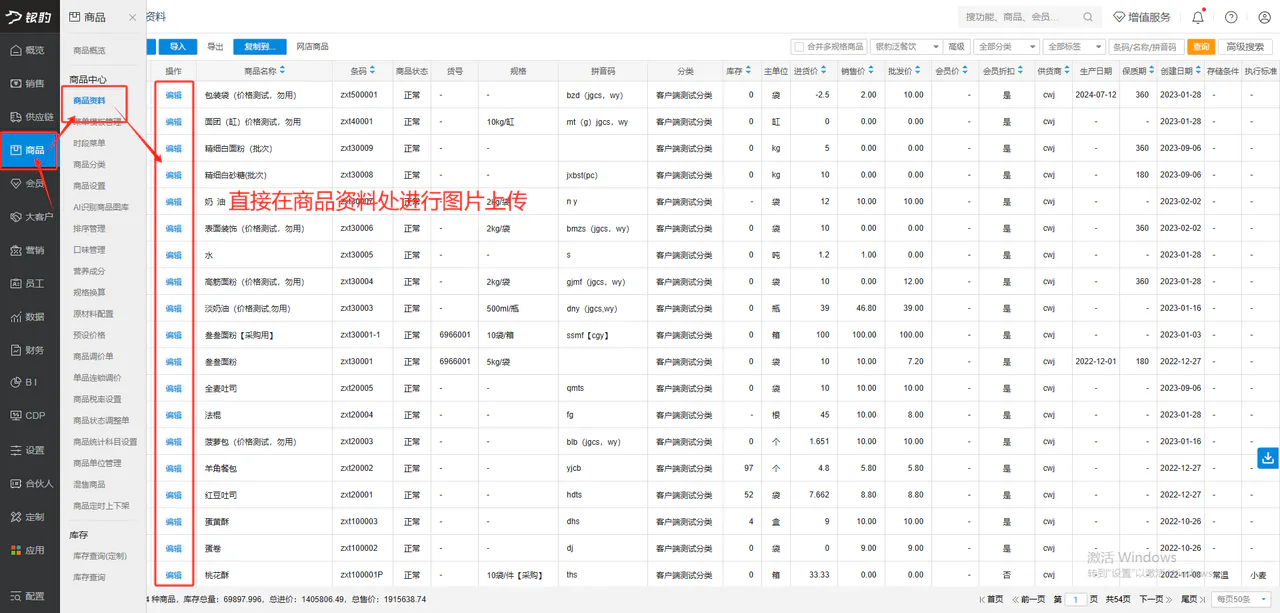Open 高级搜索 advanced search
Viewport: 1280px width, 613px height.
[1246, 47]
